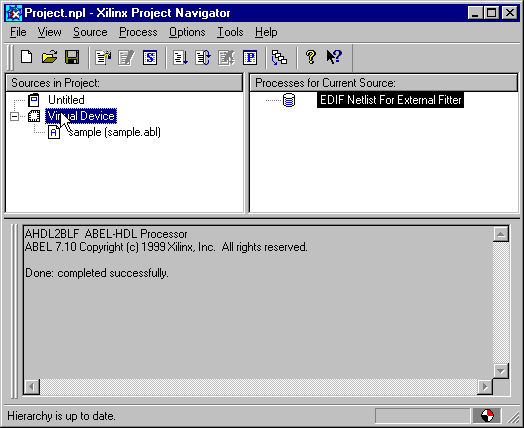Open help with the yellow question mark
Viewport: 524px width, 428px height.
coord(311,57)
